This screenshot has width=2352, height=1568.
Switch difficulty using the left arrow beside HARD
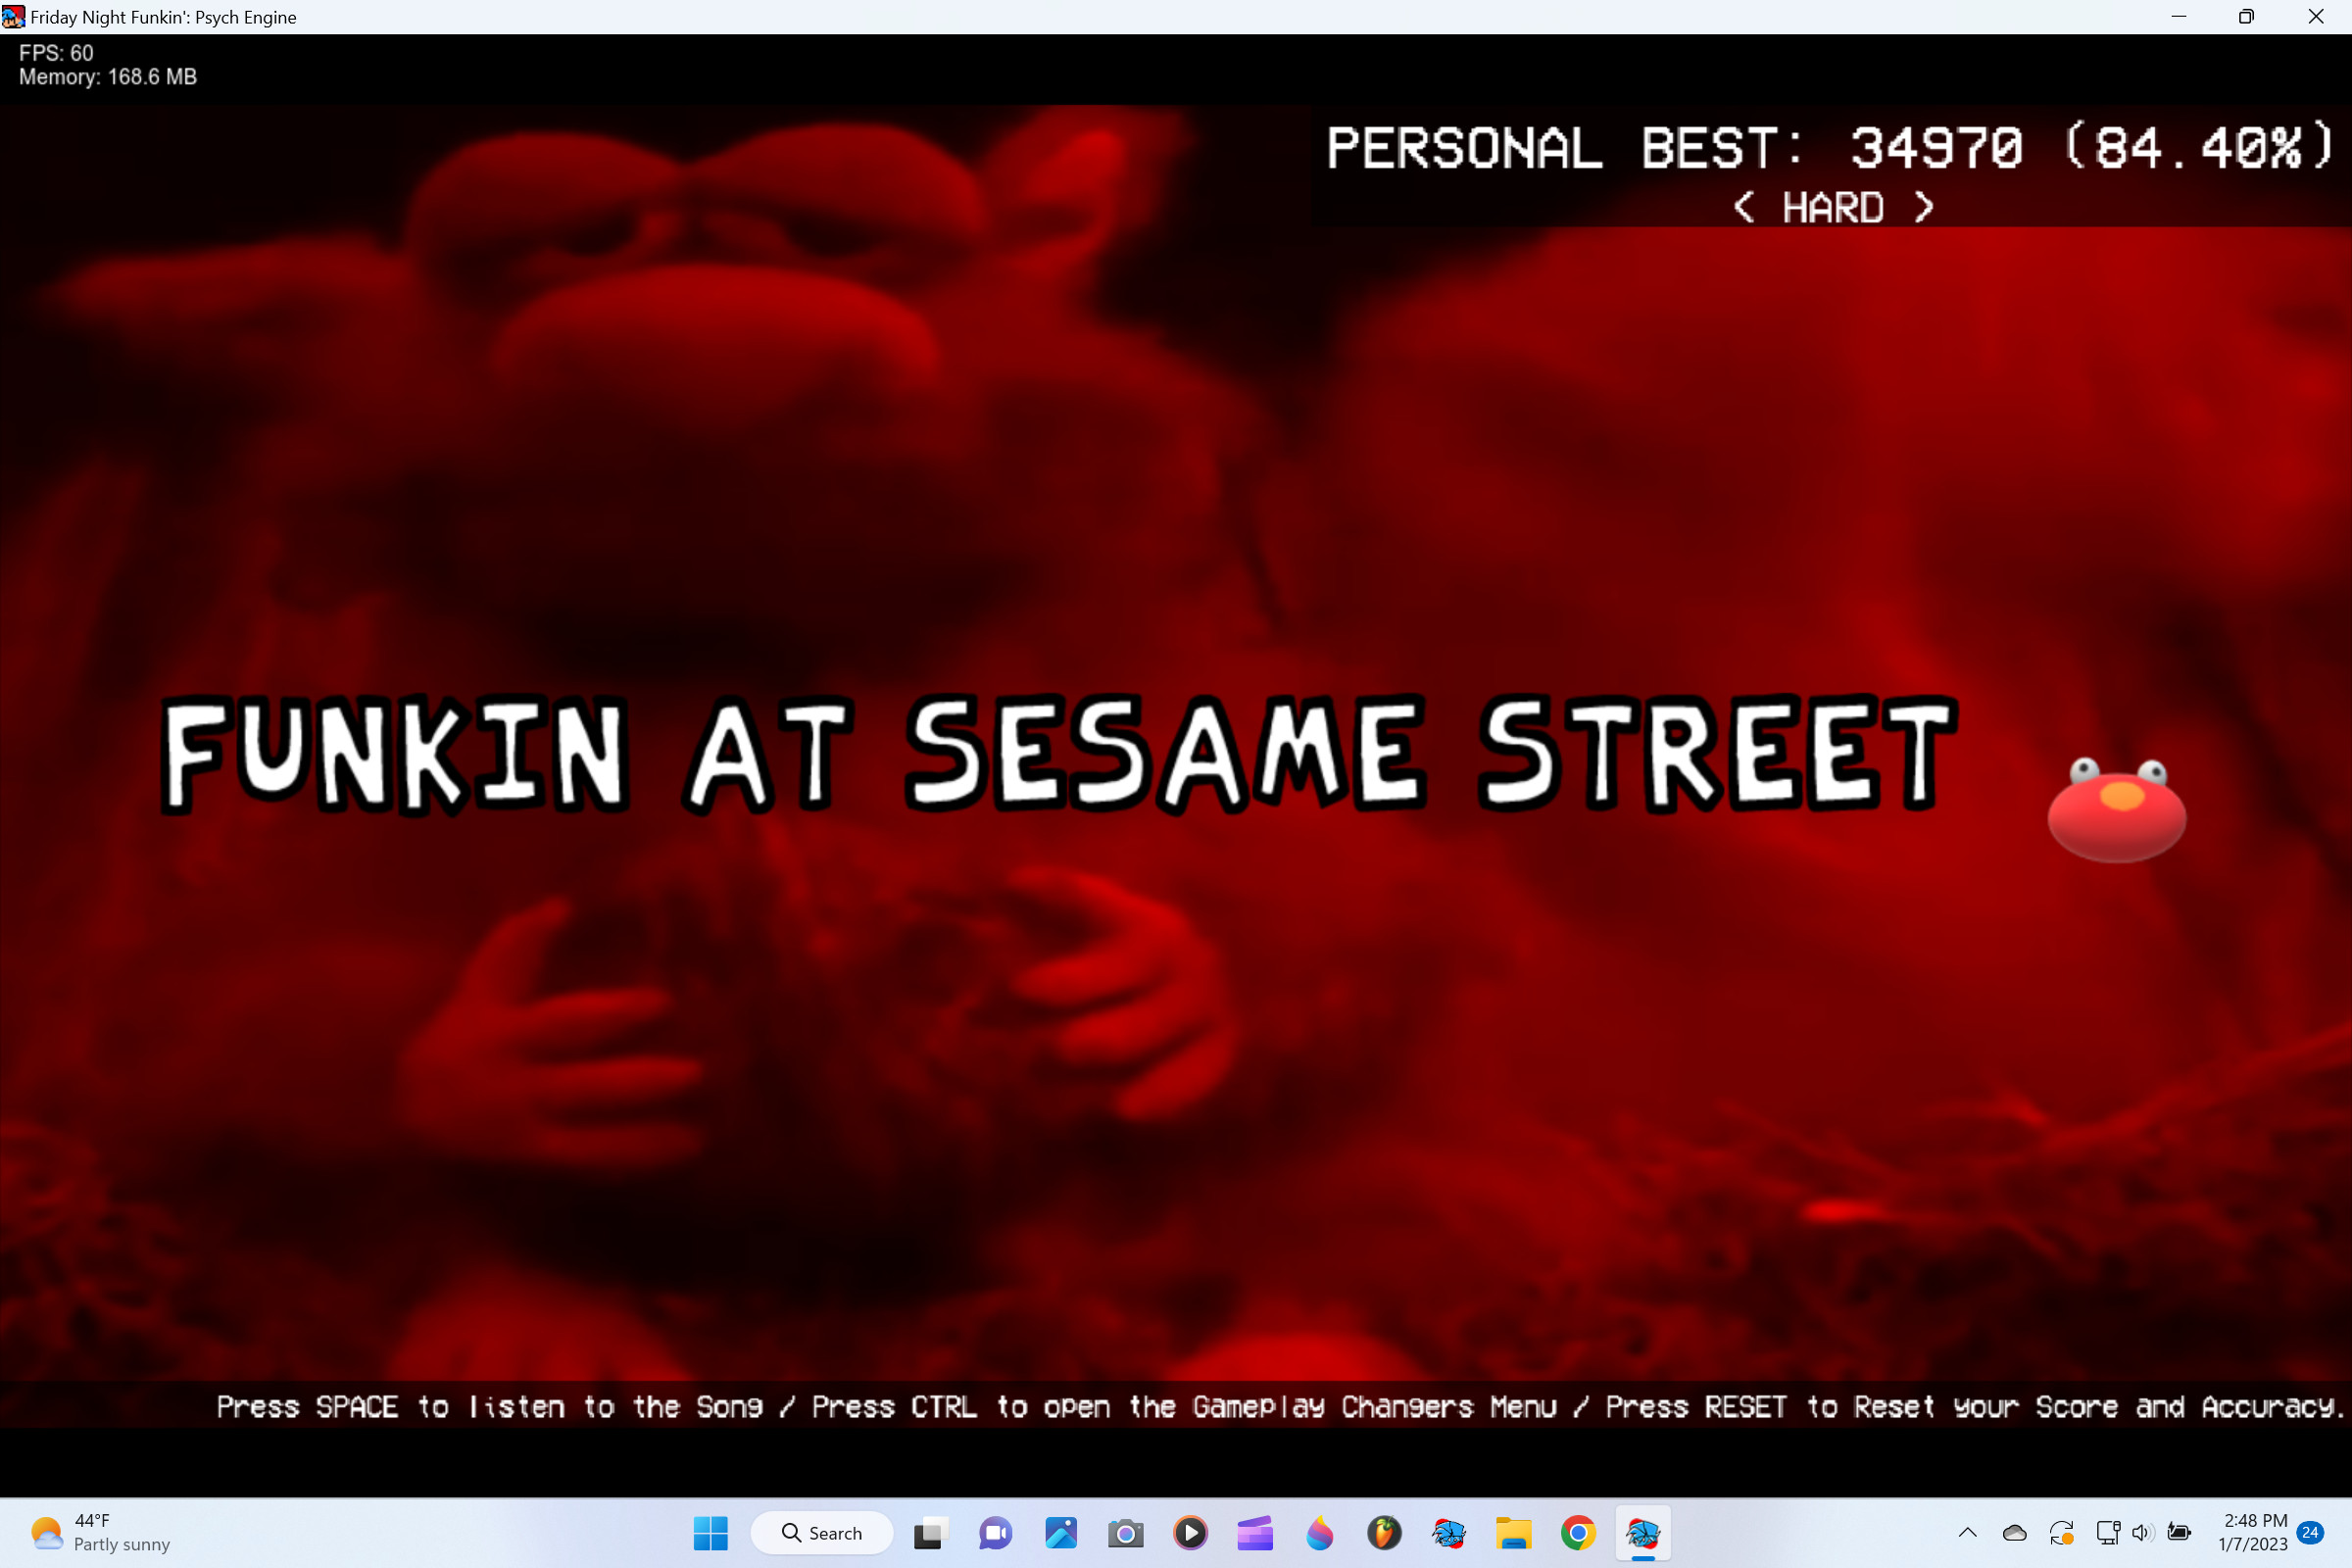click(1744, 207)
